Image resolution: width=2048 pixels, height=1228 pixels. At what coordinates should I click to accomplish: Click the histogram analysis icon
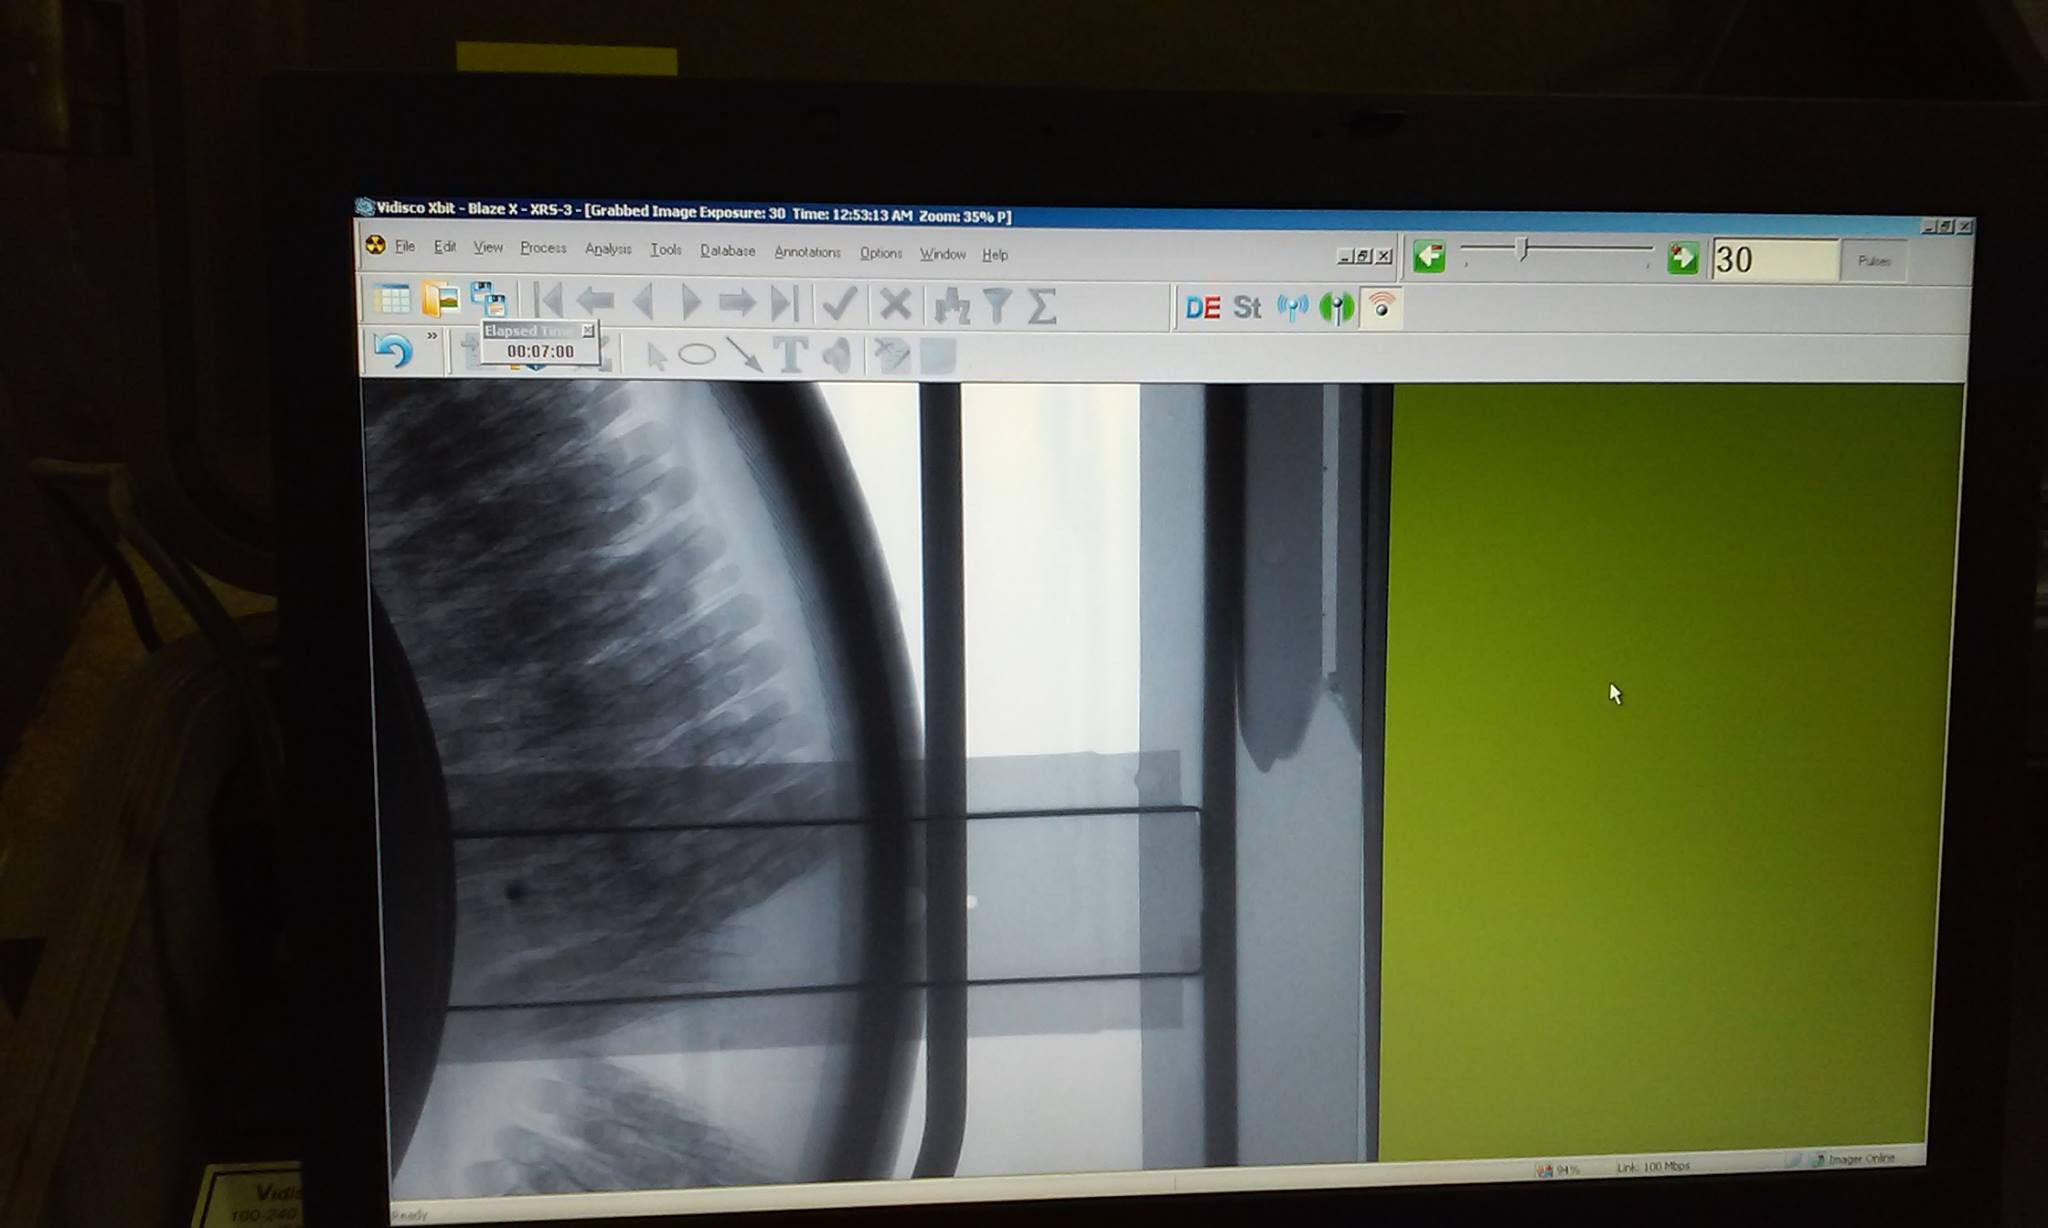coord(951,305)
